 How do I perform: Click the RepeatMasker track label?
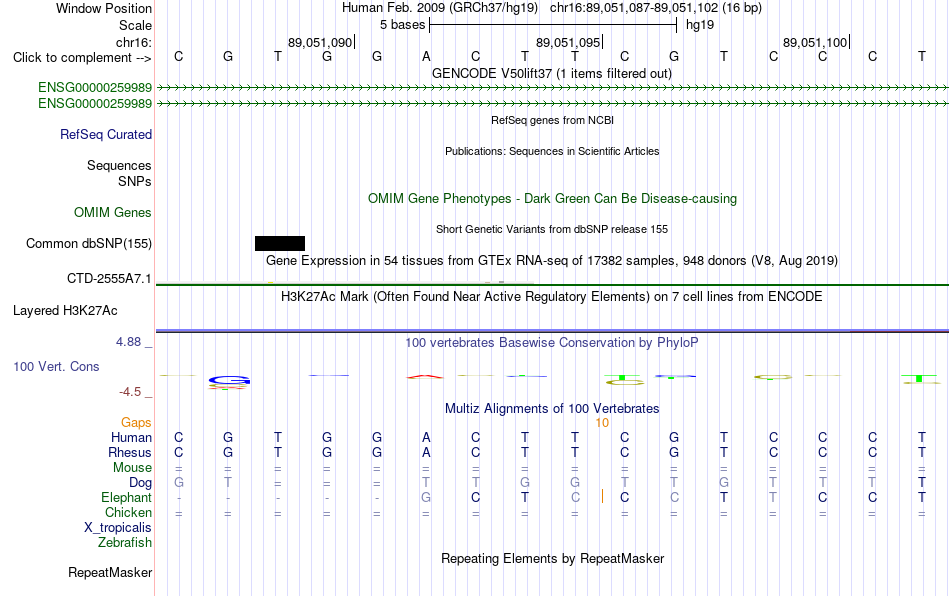(110, 572)
